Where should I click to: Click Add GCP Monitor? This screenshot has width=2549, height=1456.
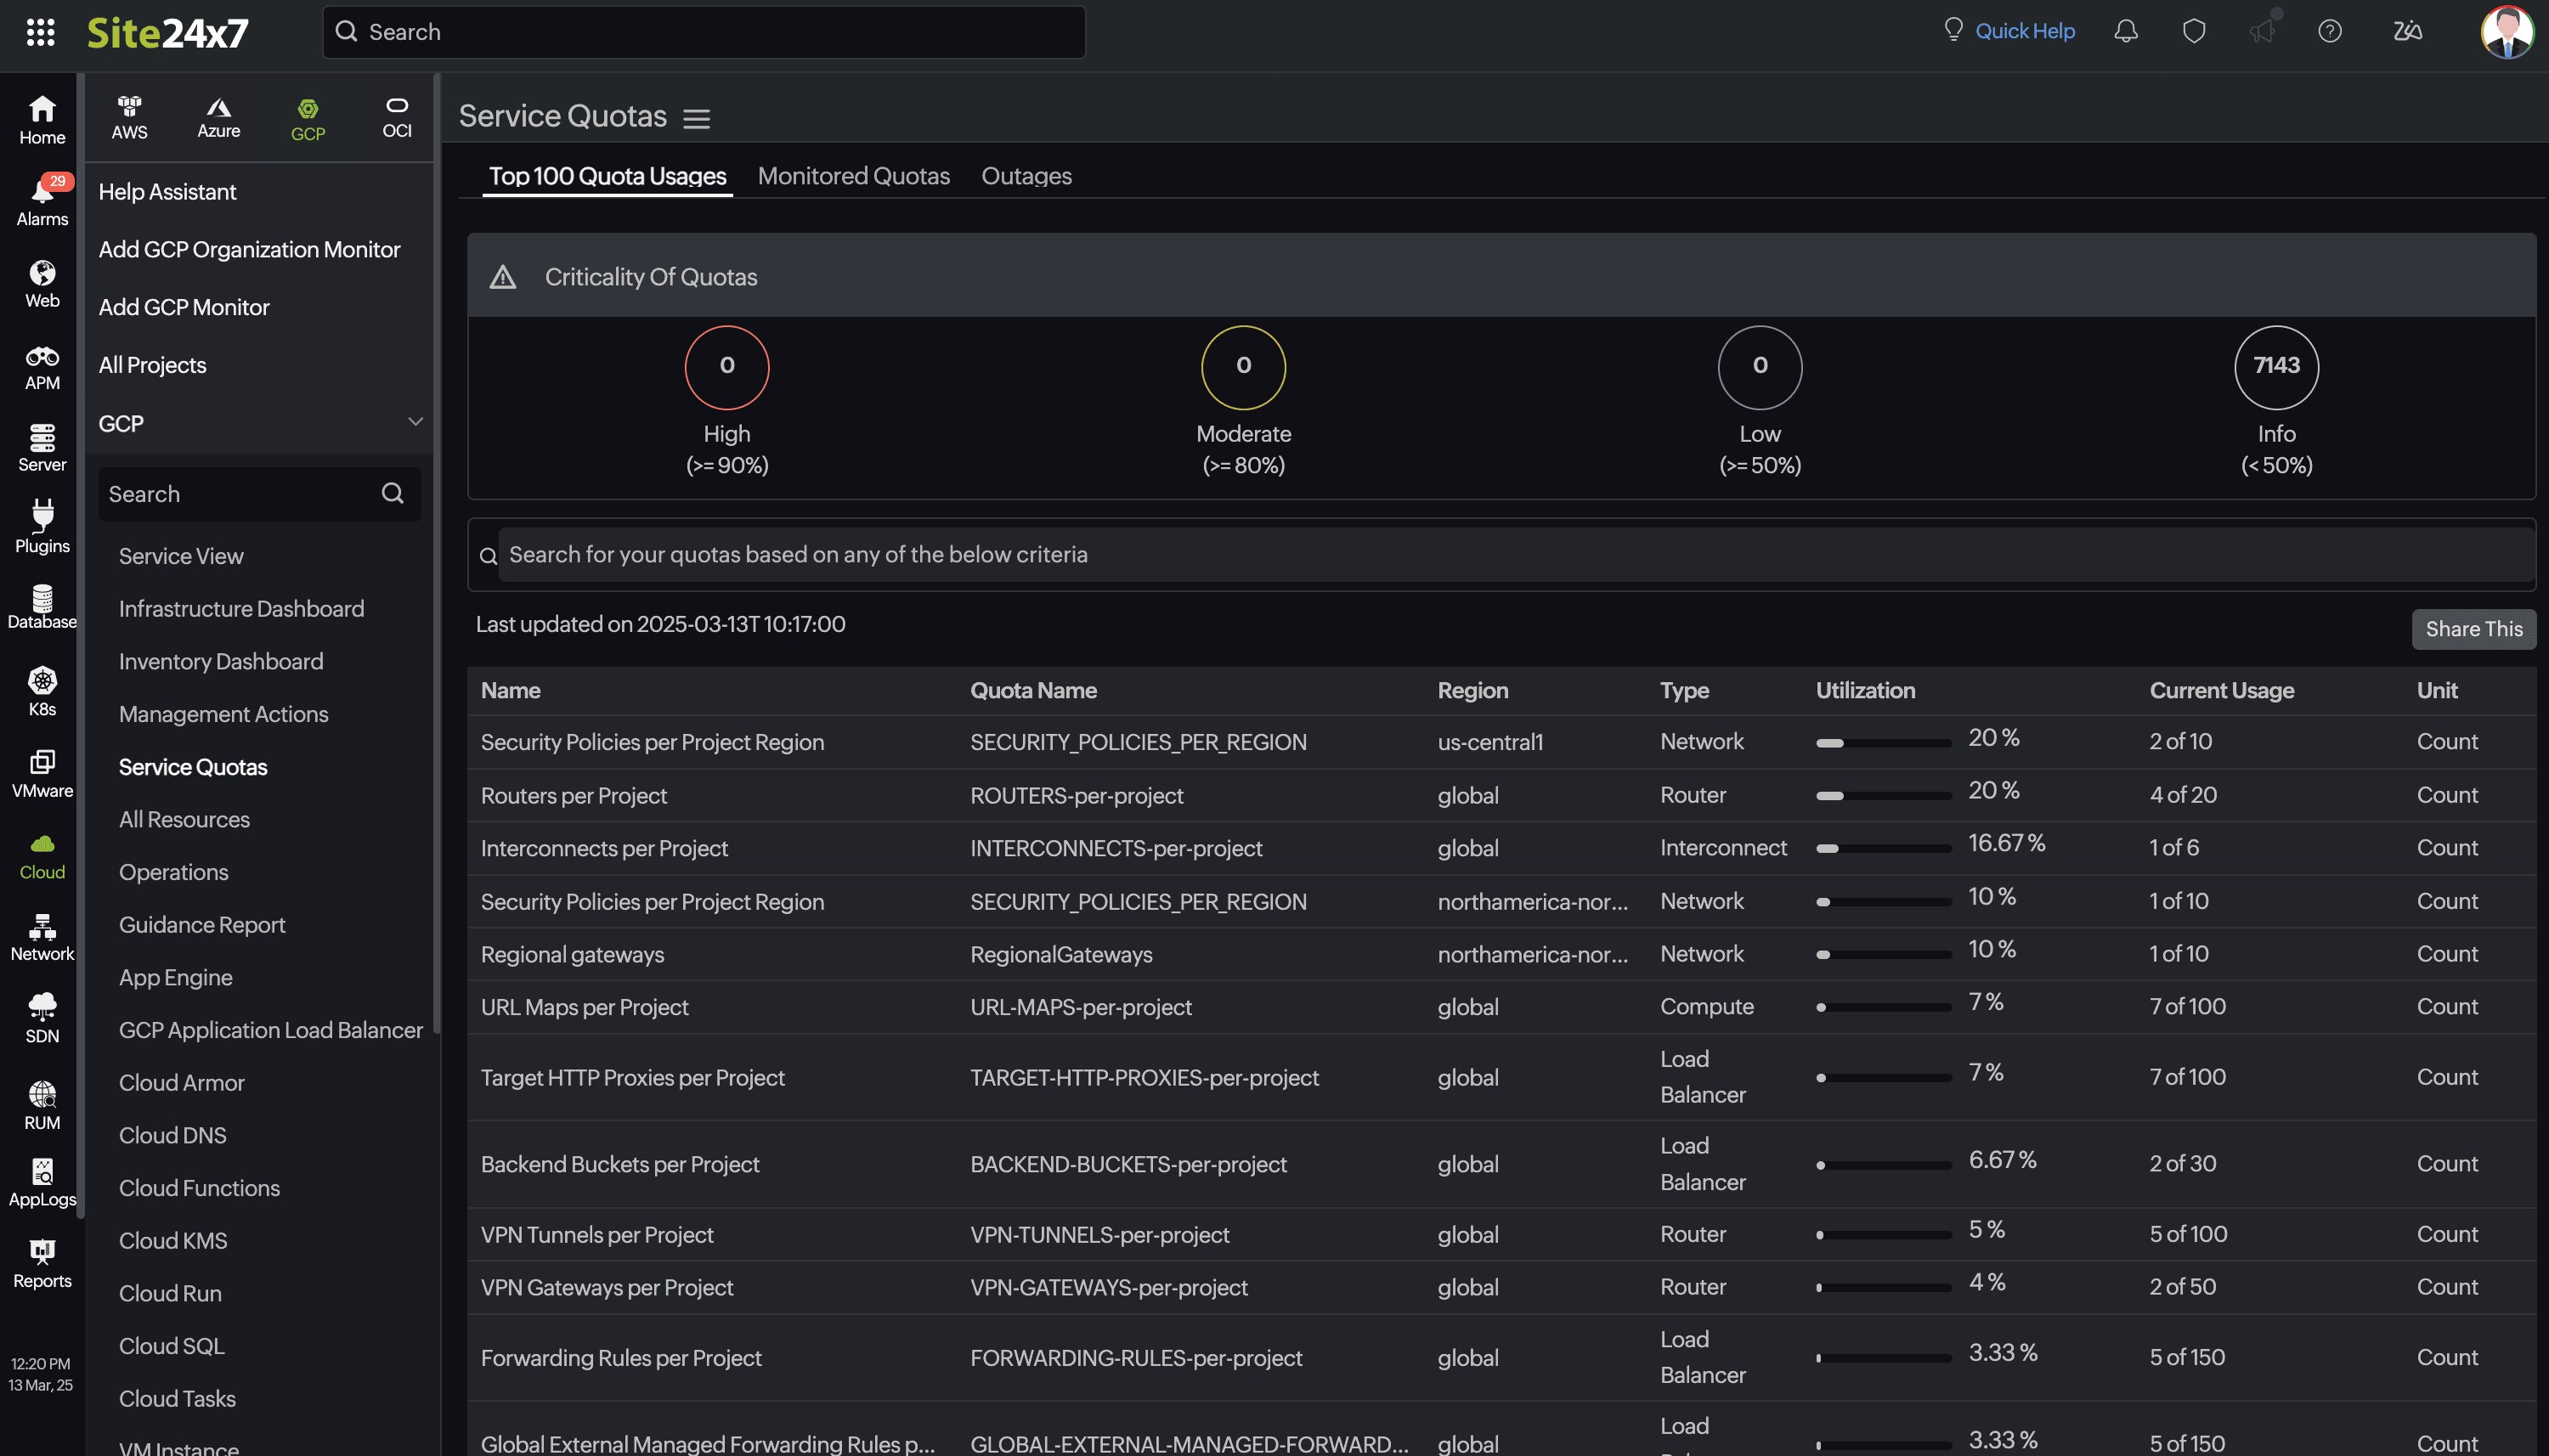(184, 307)
